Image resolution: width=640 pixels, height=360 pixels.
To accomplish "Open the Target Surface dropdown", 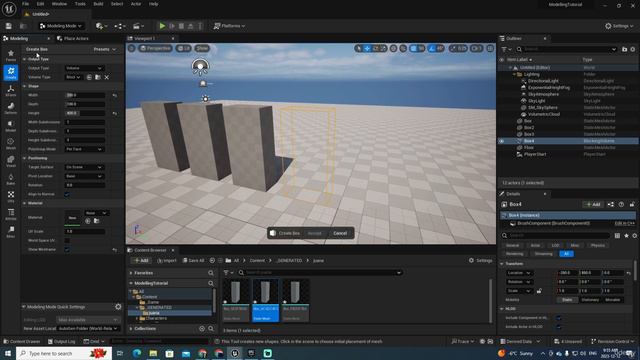I will tap(84, 167).
